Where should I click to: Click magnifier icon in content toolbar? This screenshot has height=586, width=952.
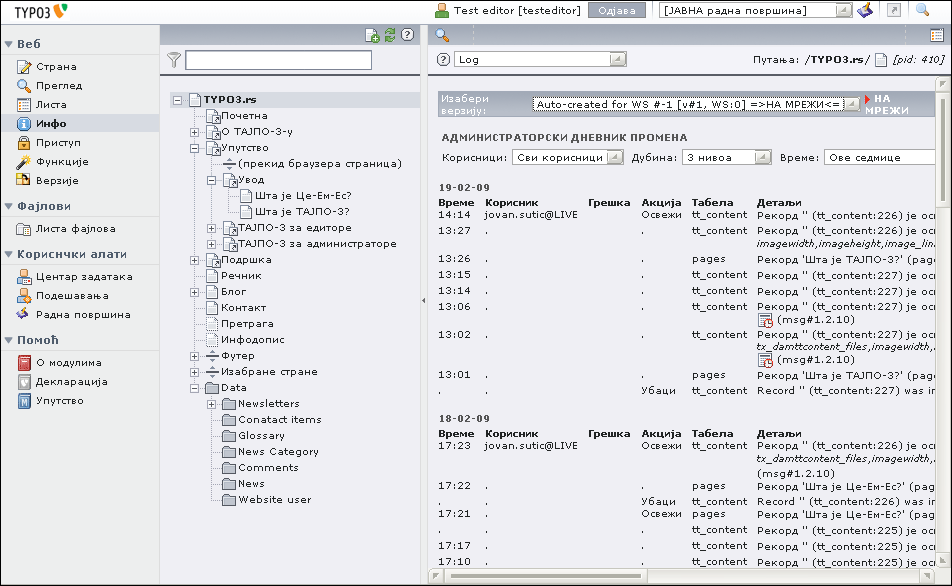pos(442,35)
